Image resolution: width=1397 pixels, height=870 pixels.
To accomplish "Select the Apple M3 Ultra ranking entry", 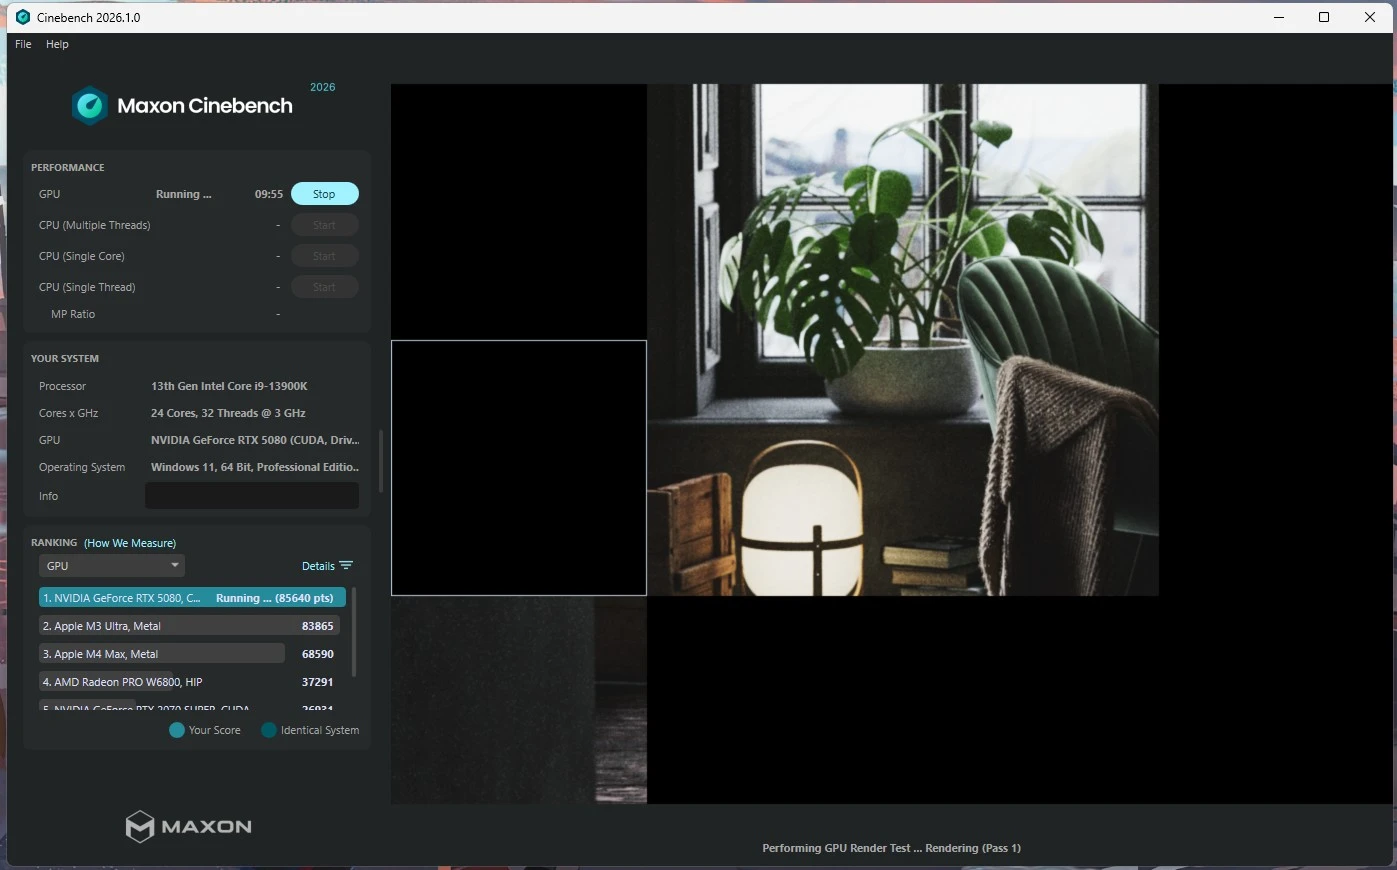I will pyautogui.click(x=190, y=626).
